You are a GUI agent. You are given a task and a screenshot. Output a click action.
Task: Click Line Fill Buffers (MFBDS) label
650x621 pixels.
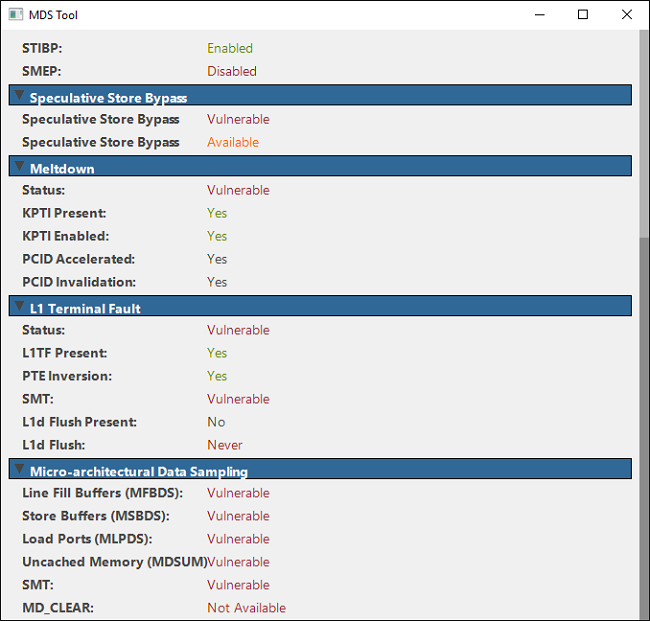pos(96,493)
